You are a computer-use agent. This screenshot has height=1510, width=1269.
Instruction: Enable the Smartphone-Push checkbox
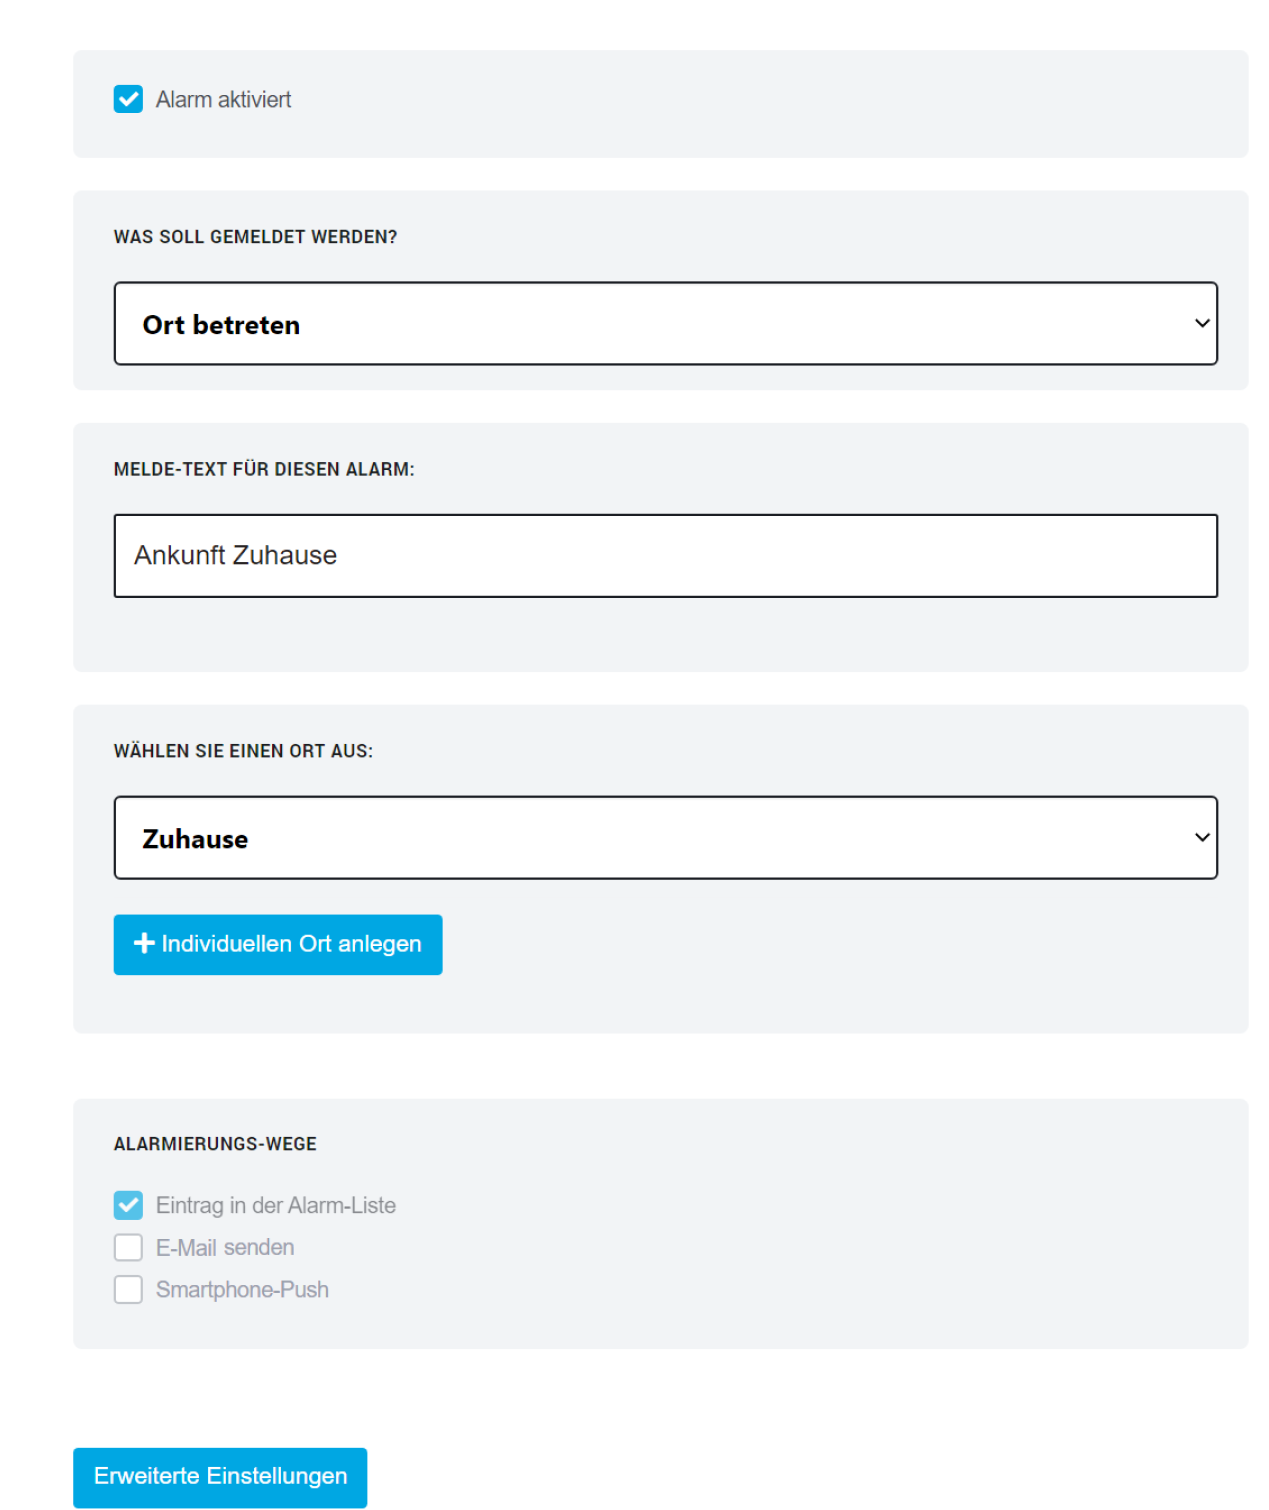point(128,1289)
